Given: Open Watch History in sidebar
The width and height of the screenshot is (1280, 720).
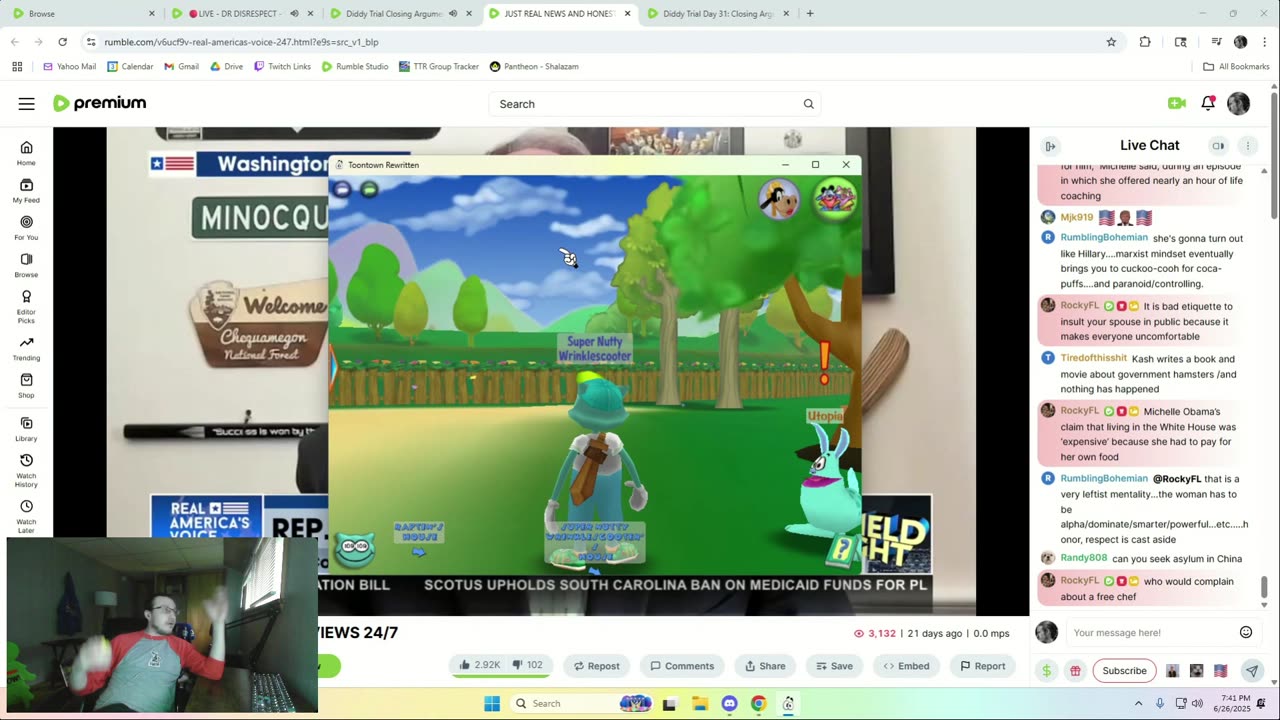Looking at the screenshot, I should 26,470.
